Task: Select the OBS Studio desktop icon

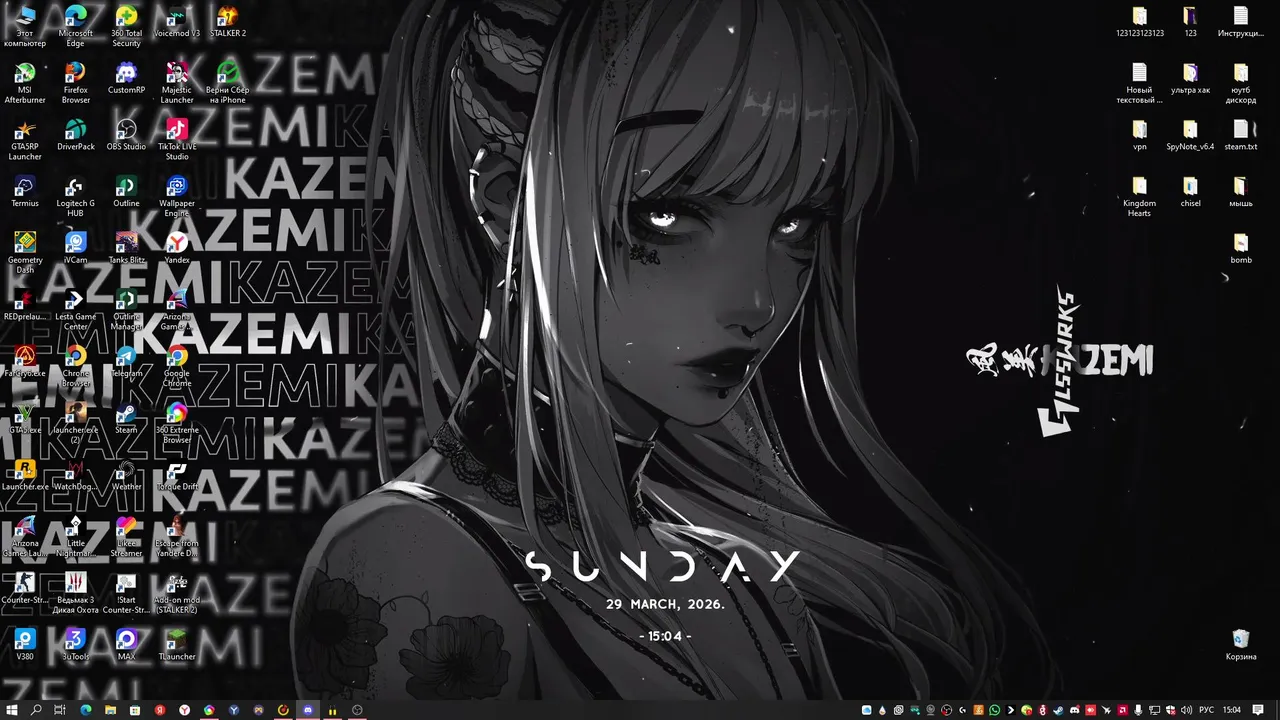Action: pos(126,135)
